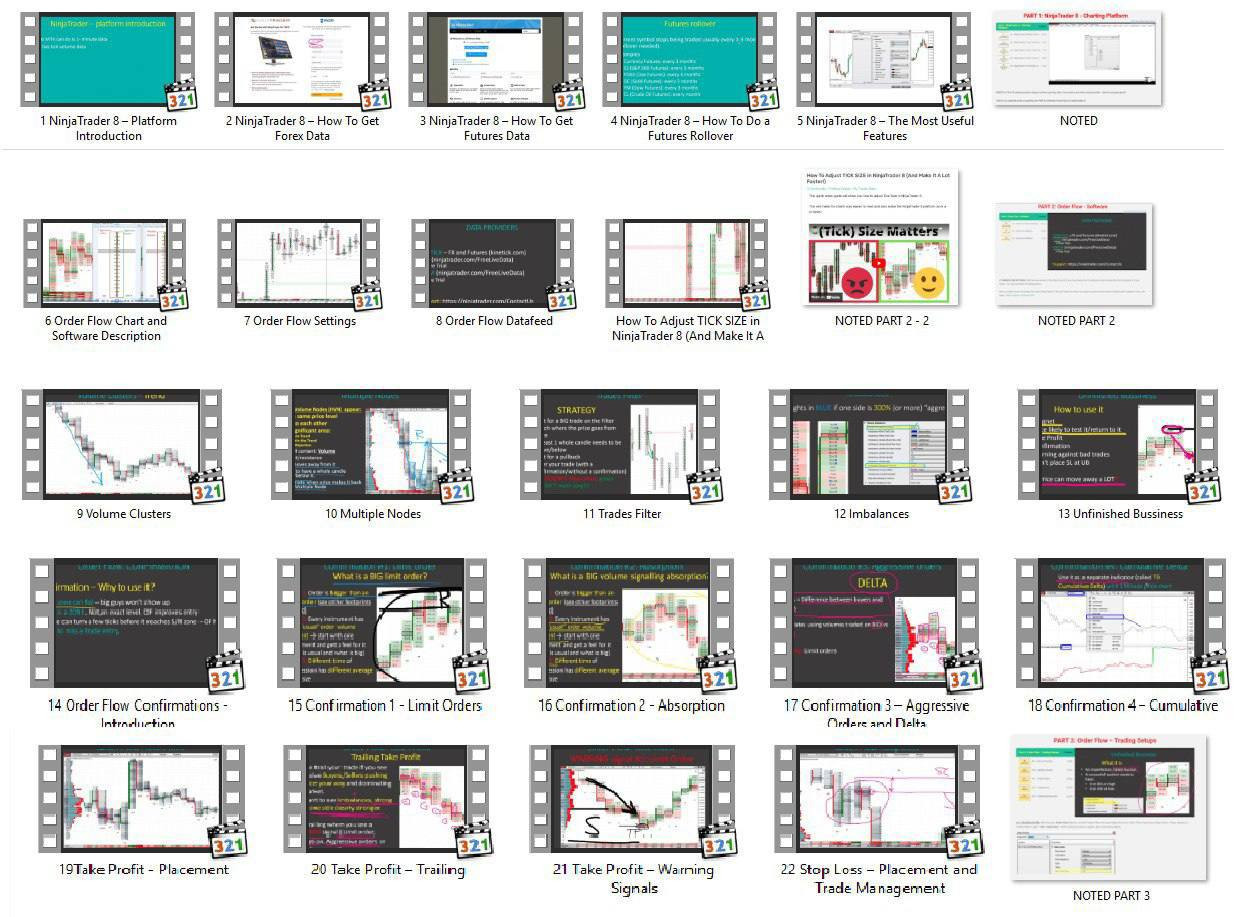Open Confirmation 2 - Absorption video

(631, 623)
